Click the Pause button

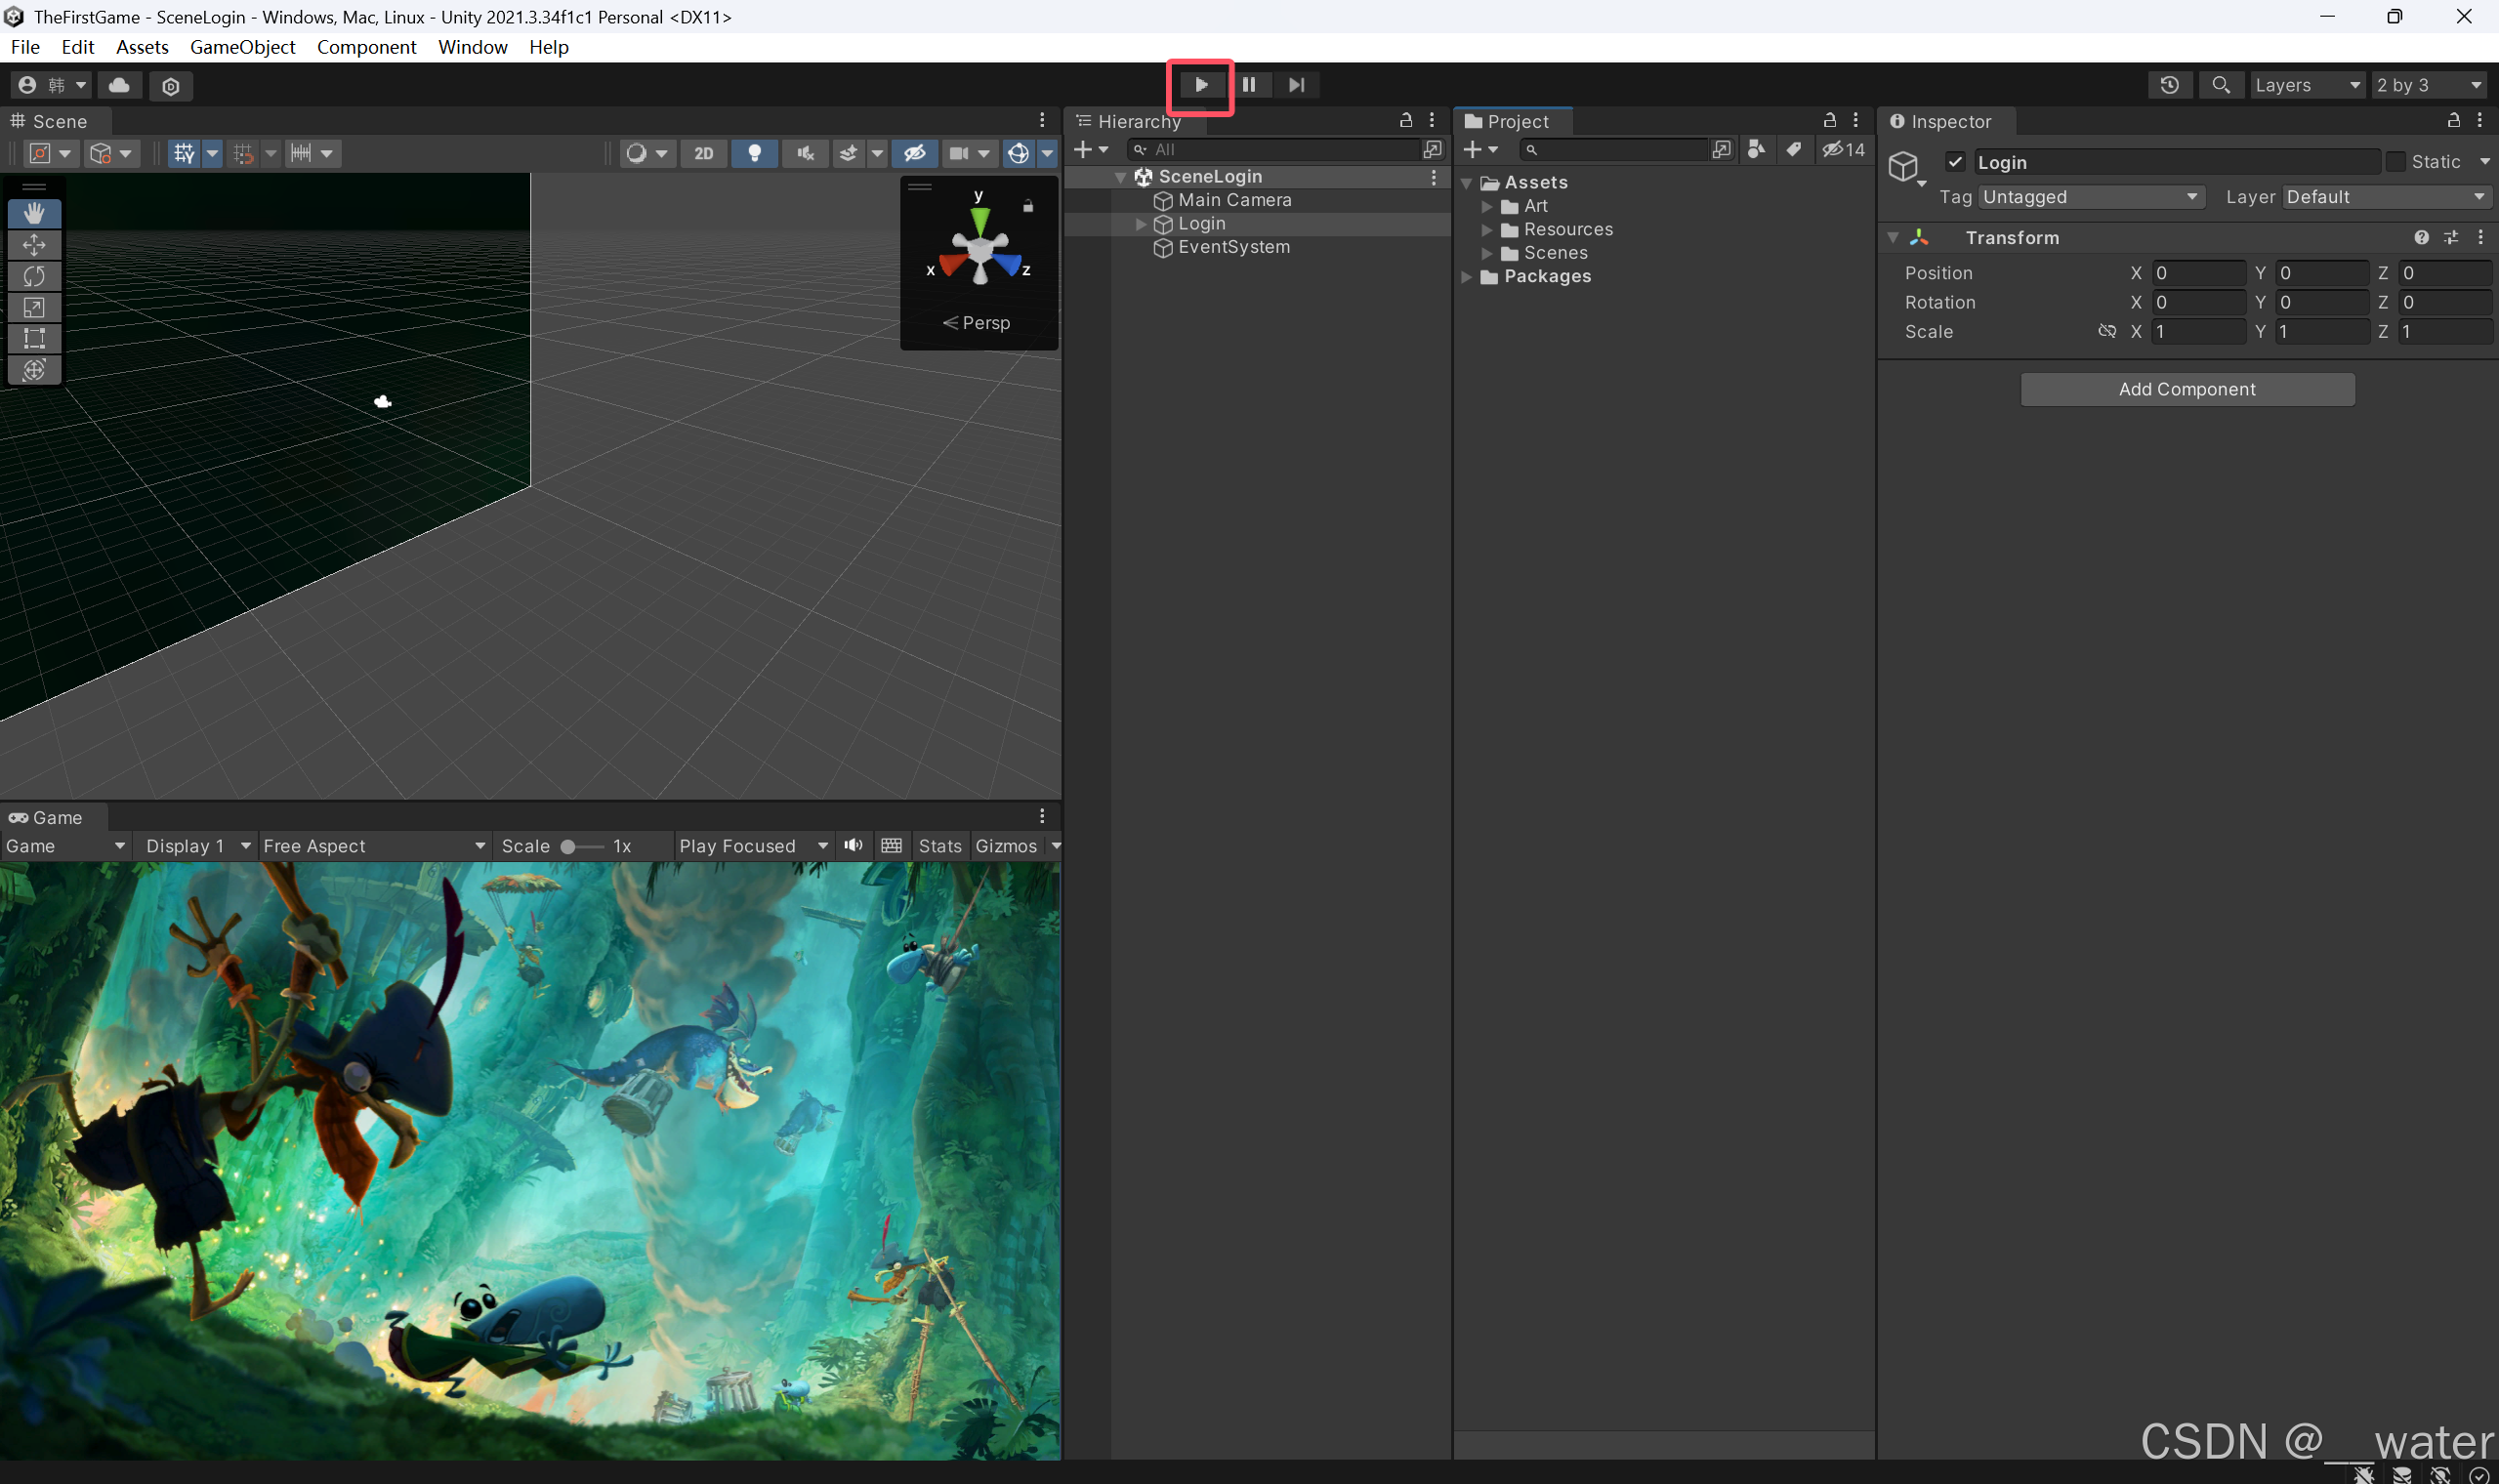1248,85
